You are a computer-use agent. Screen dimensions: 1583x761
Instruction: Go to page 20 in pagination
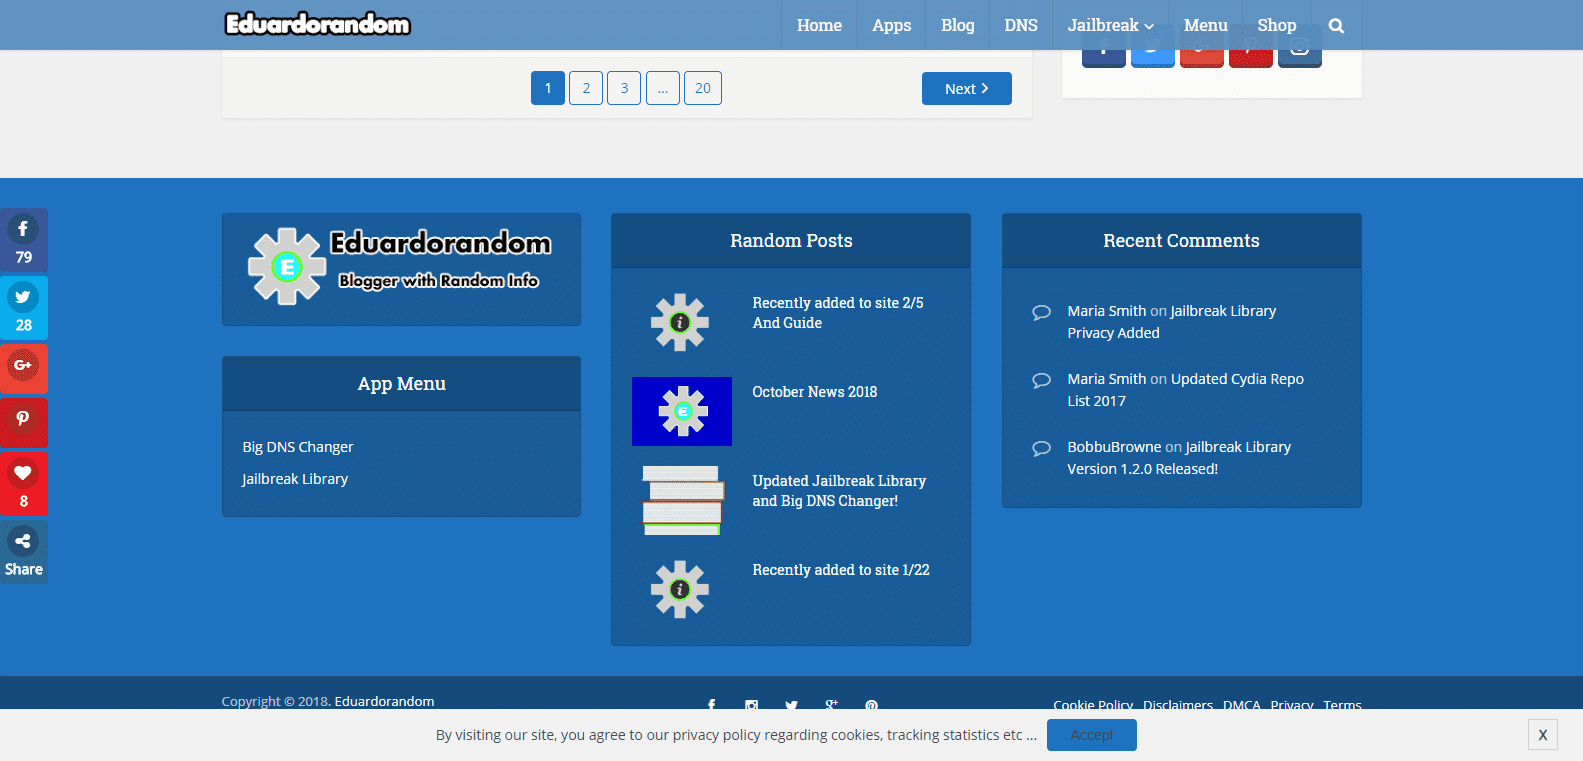[x=702, y=88]
